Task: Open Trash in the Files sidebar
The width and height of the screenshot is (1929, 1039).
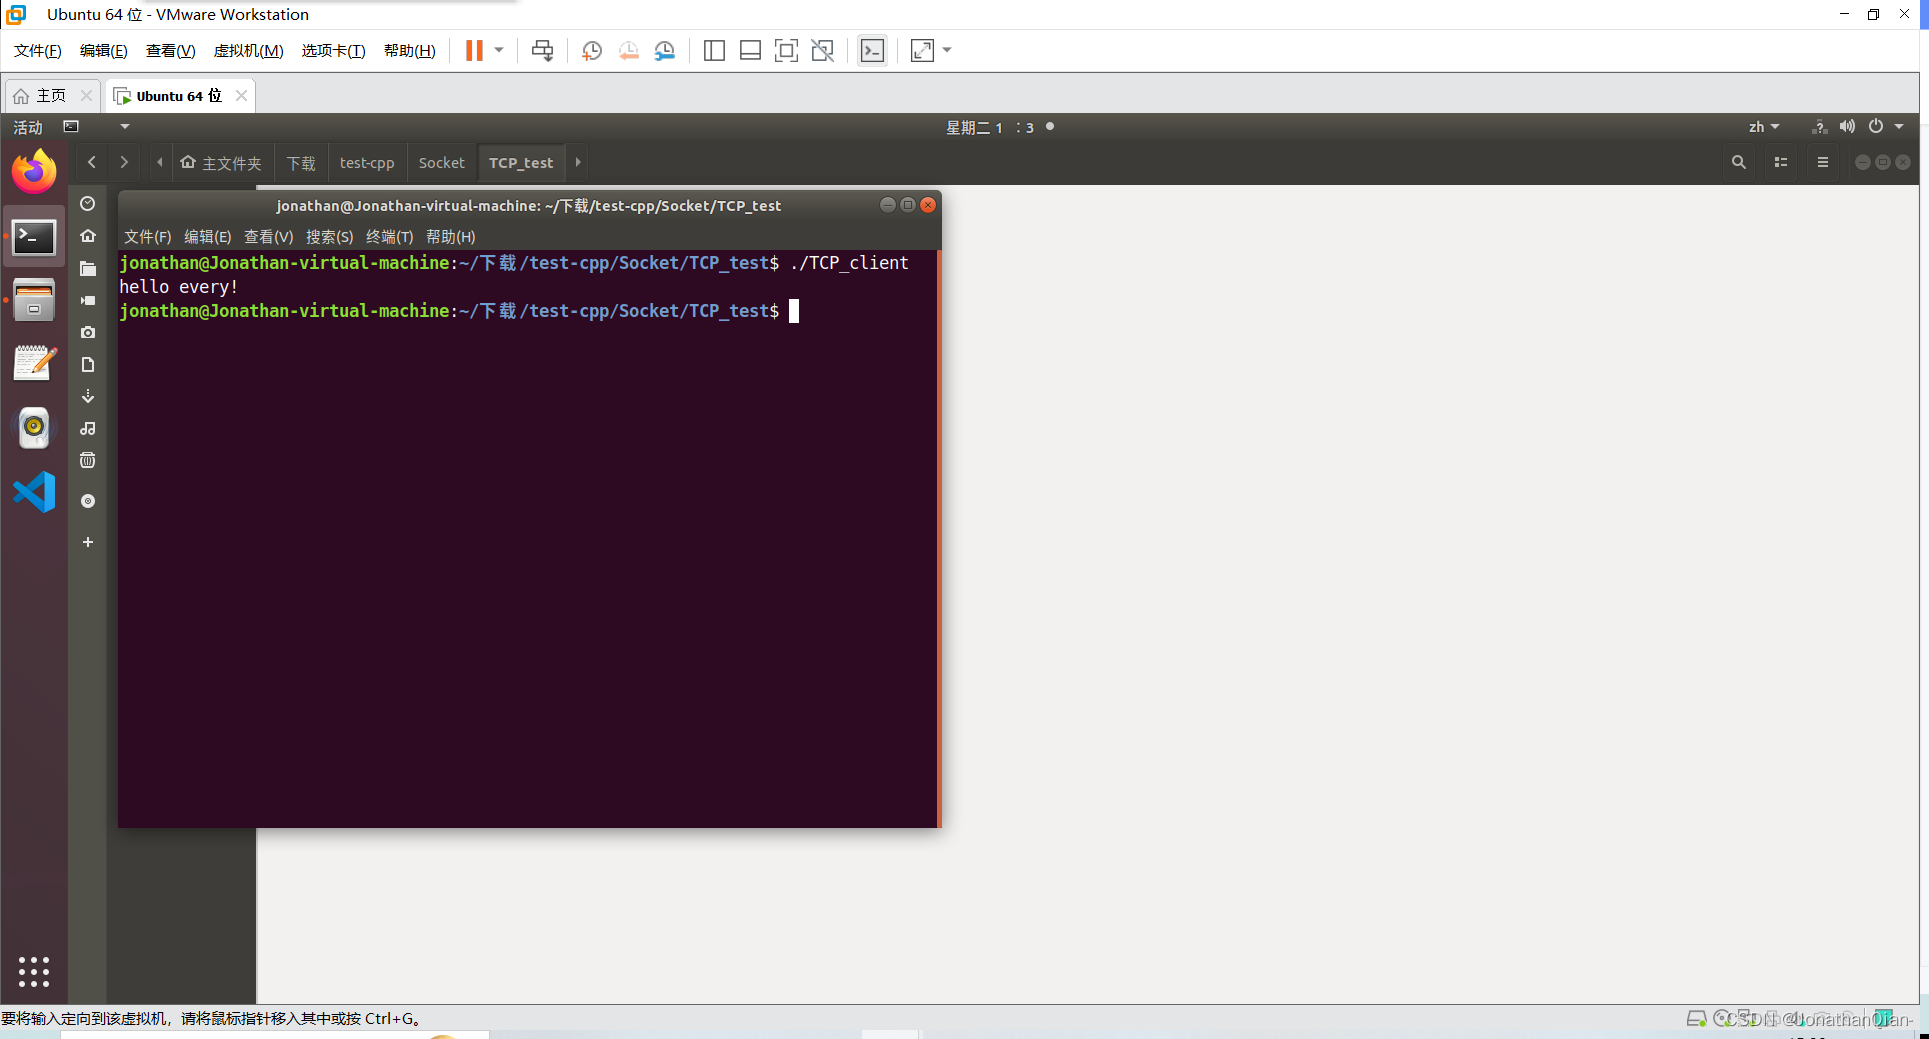Action: 88,460
